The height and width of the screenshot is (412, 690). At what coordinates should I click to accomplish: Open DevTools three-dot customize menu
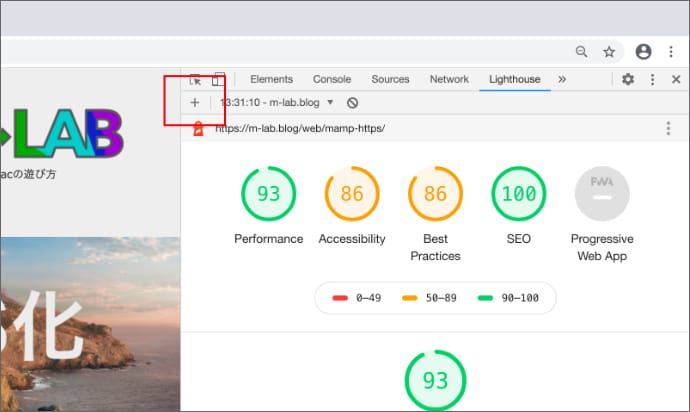tap(652, 79)
